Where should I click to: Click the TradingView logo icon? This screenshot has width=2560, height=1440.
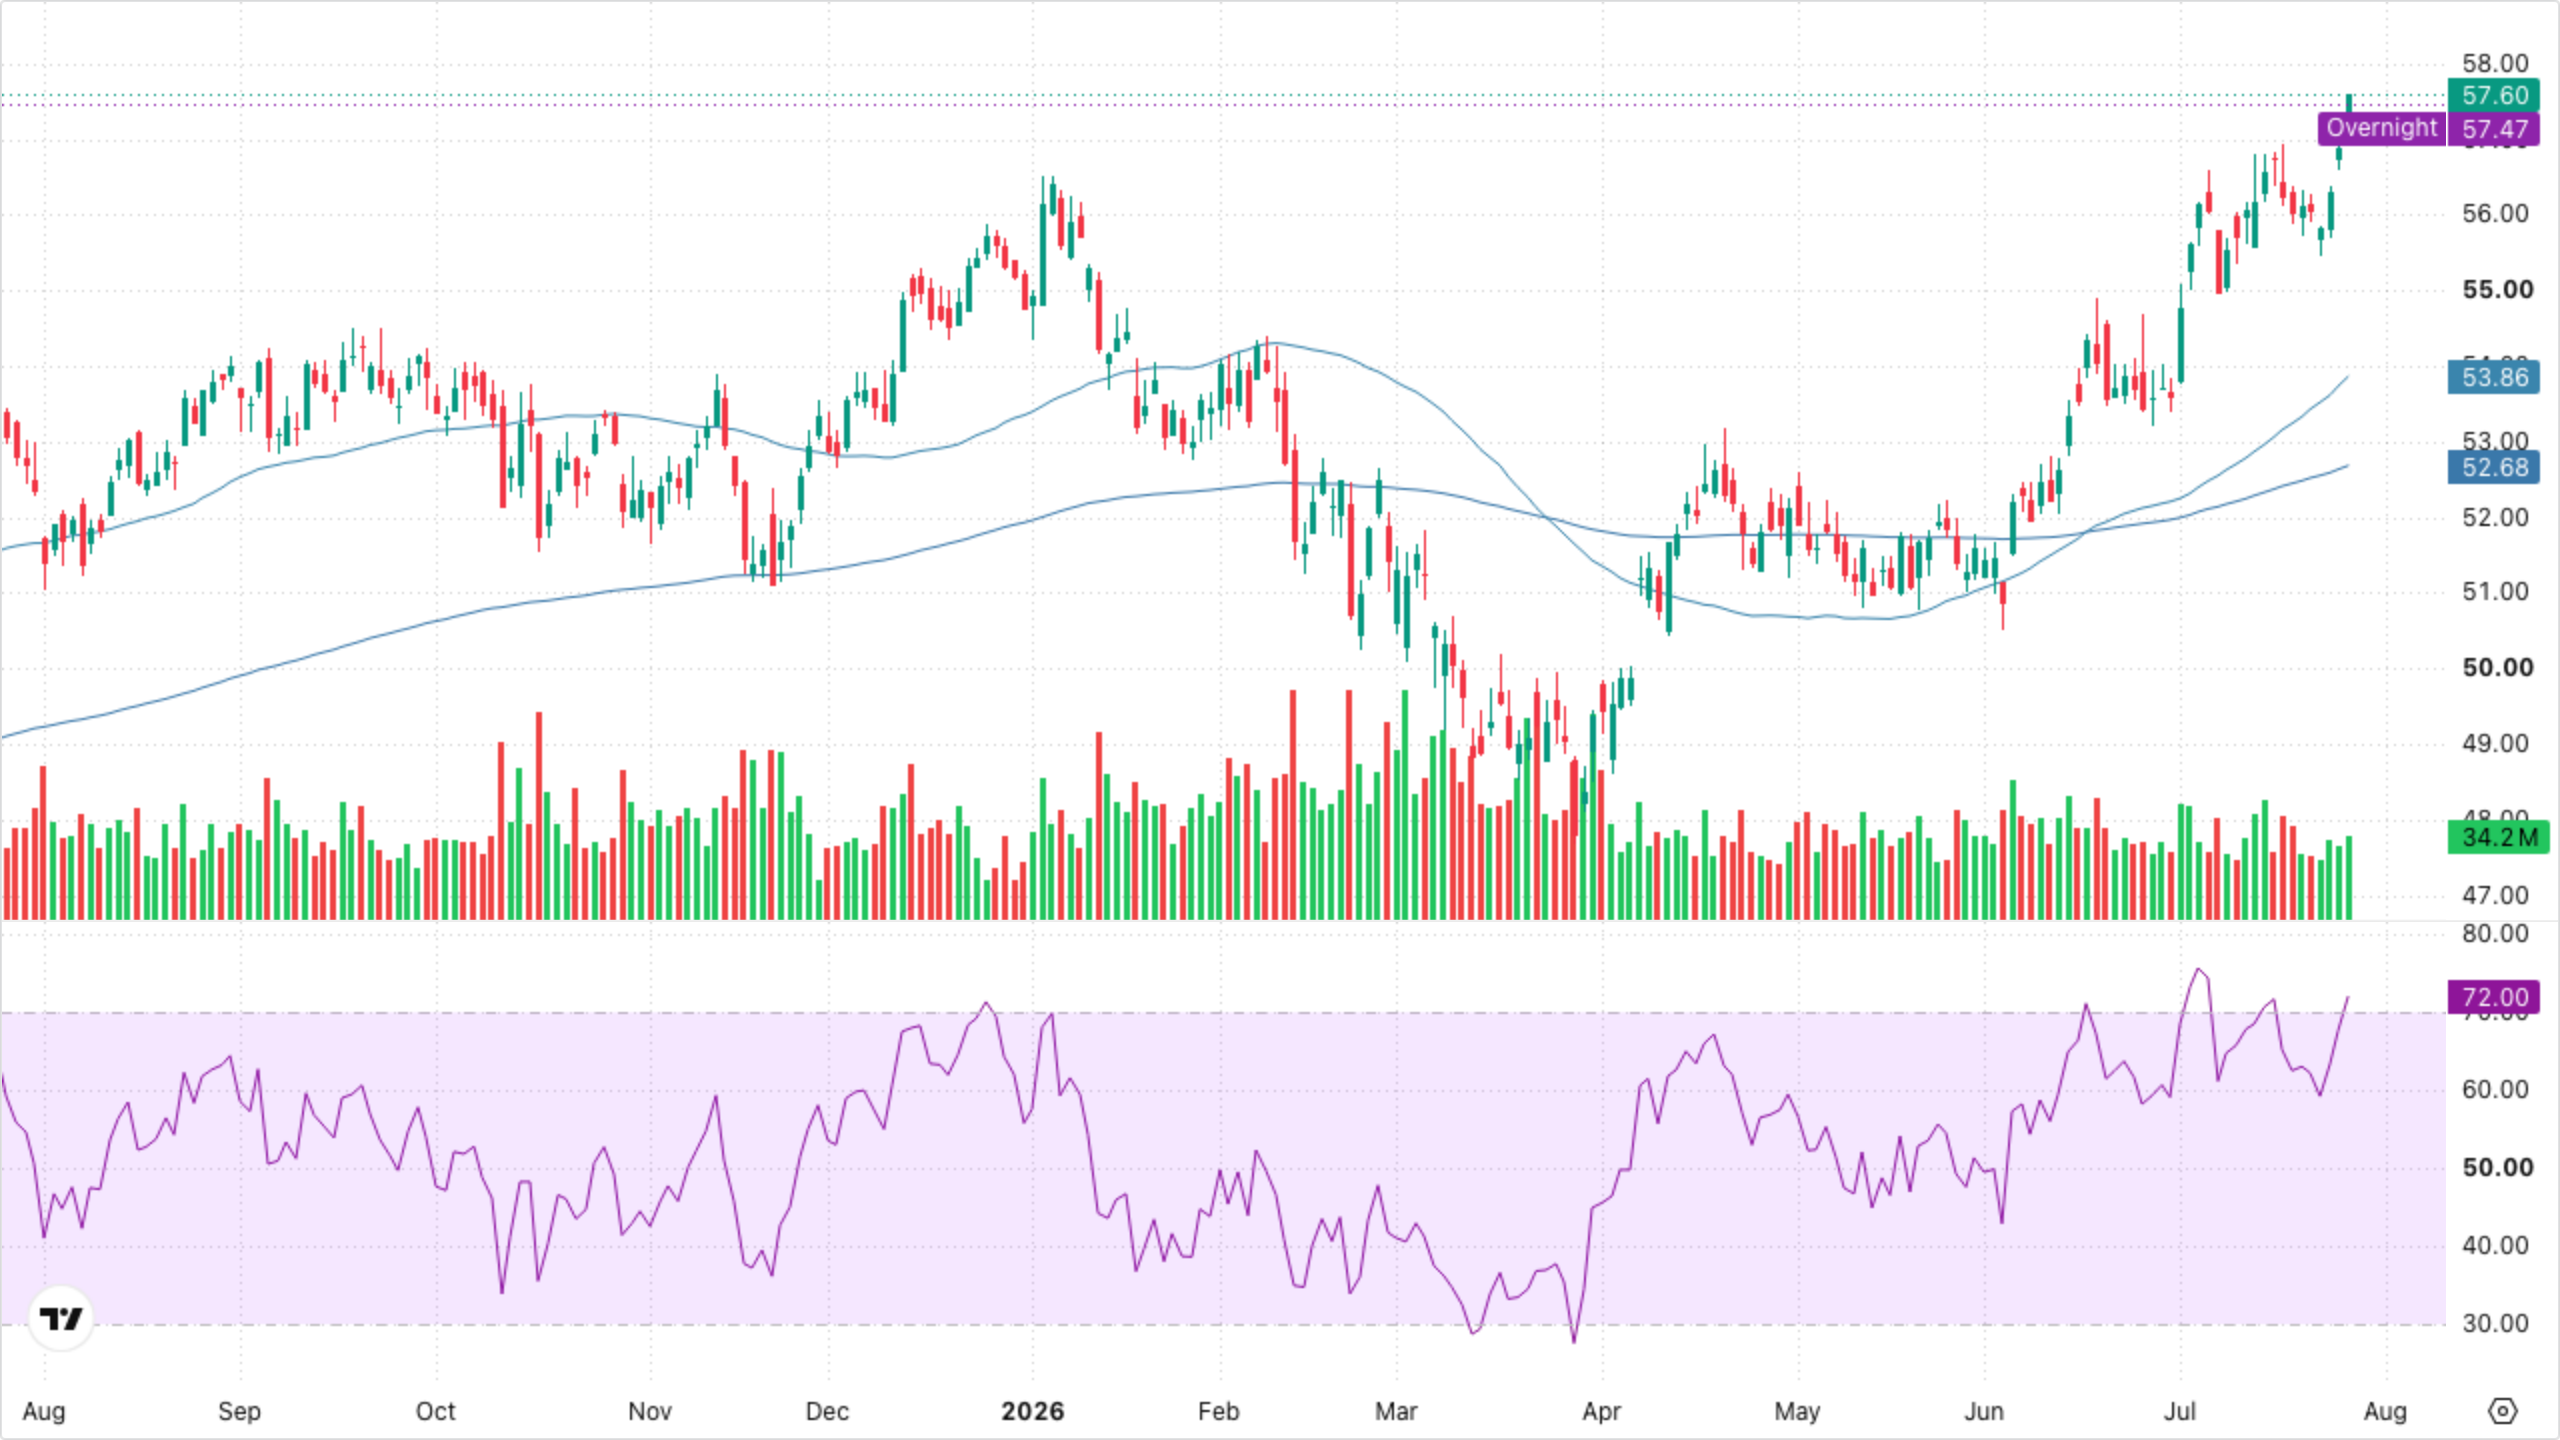pos(61,1318)
